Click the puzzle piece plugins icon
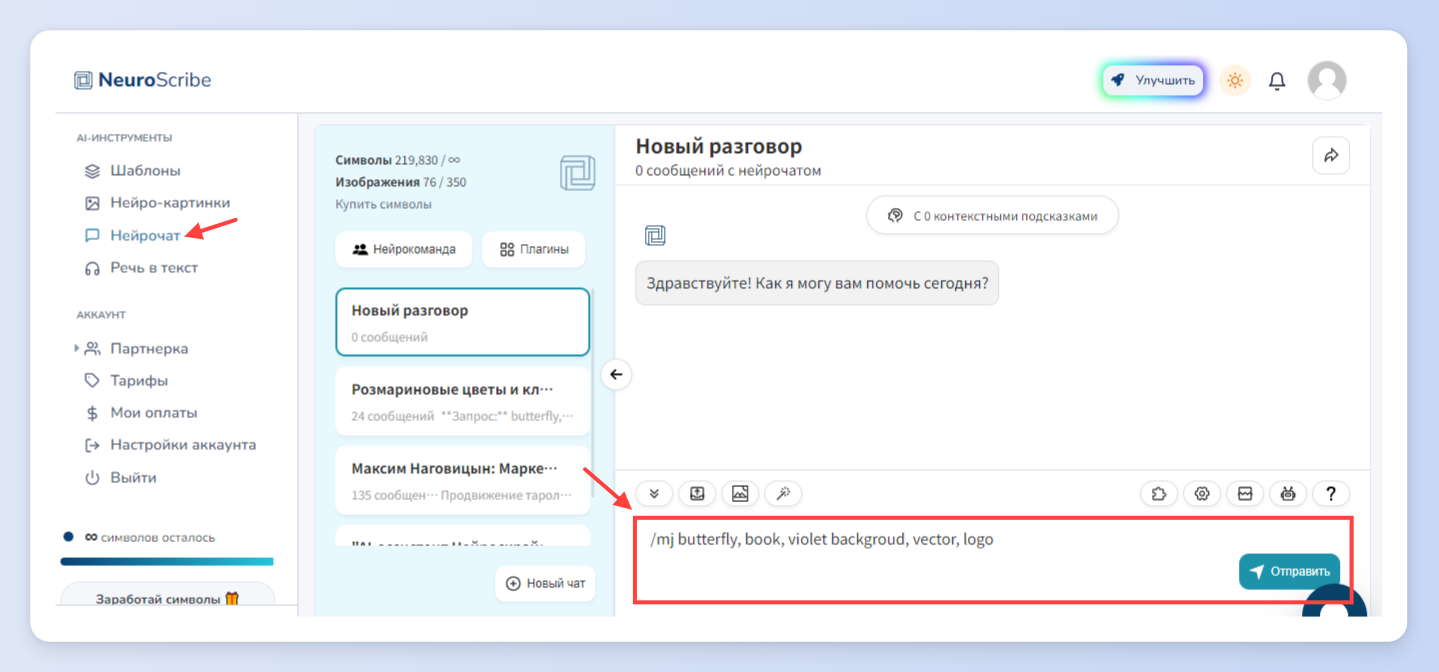 coord(1159,493)
